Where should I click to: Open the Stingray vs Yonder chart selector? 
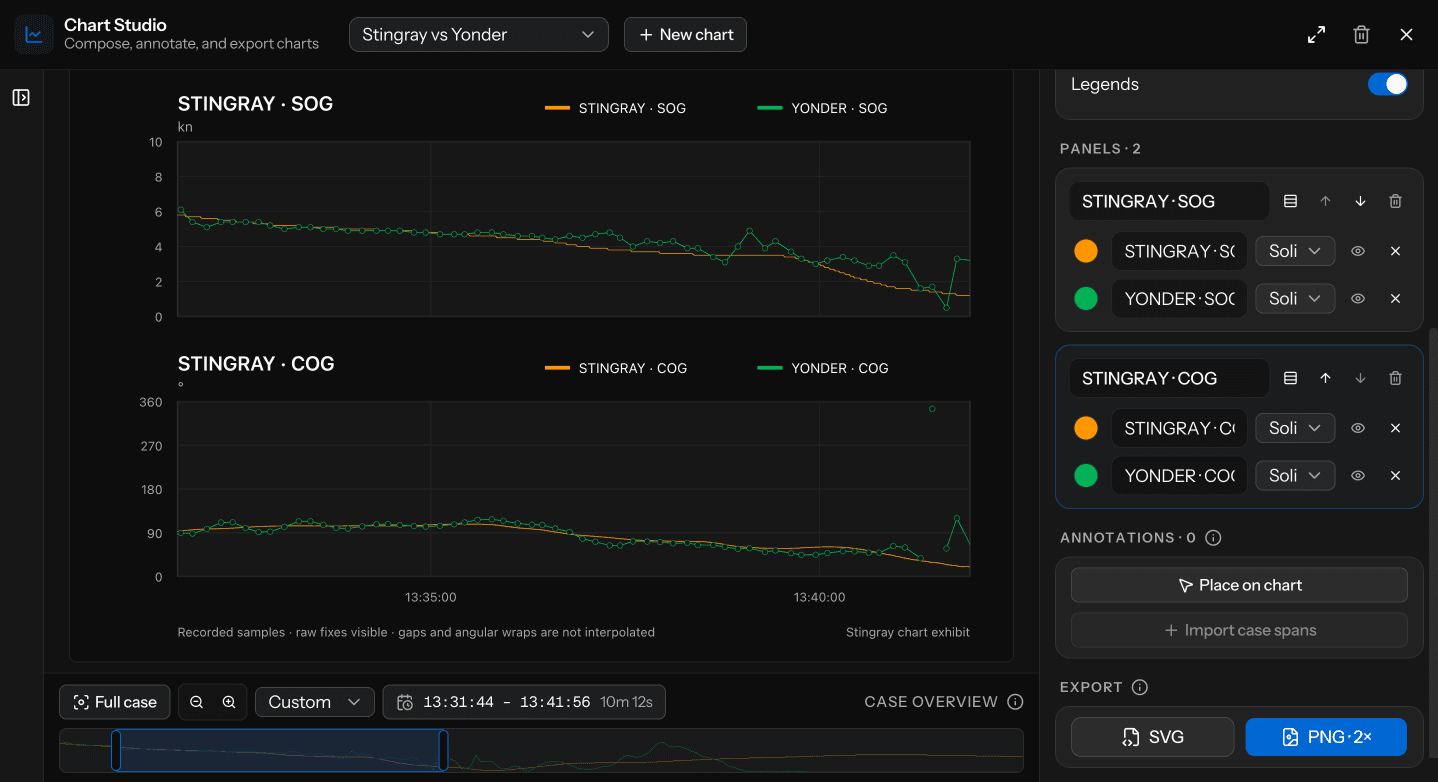[479, 35]
